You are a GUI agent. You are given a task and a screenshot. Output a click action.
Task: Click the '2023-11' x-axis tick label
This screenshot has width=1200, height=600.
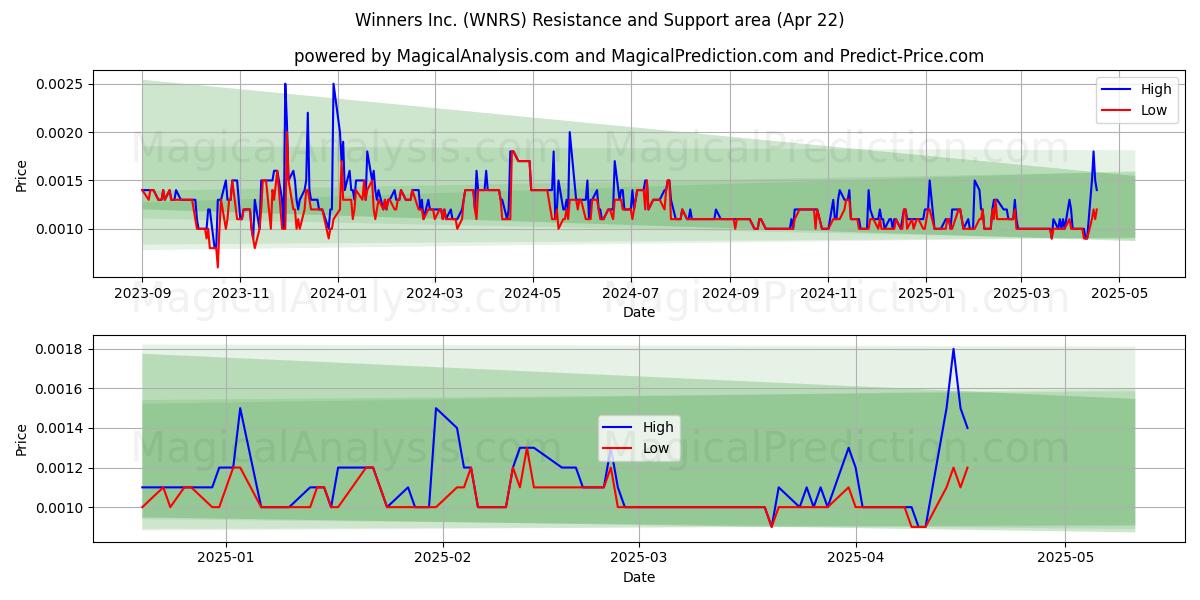(x=240, y=293)
